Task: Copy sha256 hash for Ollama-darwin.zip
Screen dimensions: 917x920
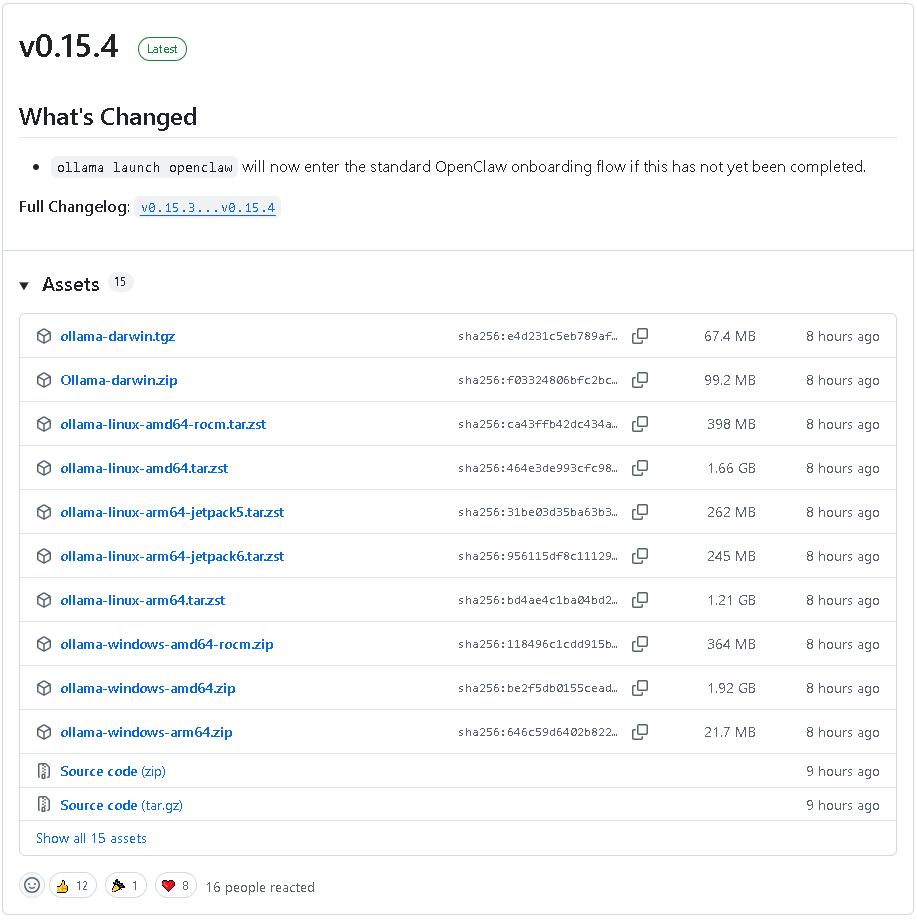Action: pos(639,380)
